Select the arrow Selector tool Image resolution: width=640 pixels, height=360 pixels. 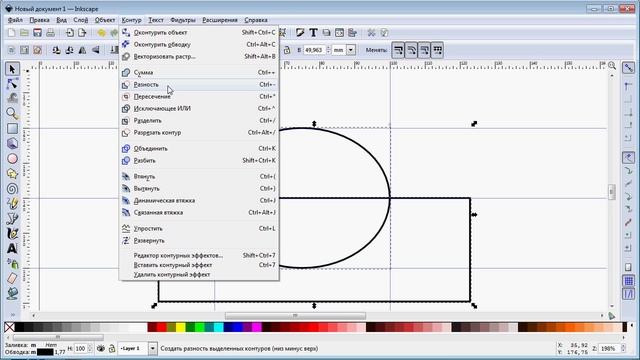(12, 69)
